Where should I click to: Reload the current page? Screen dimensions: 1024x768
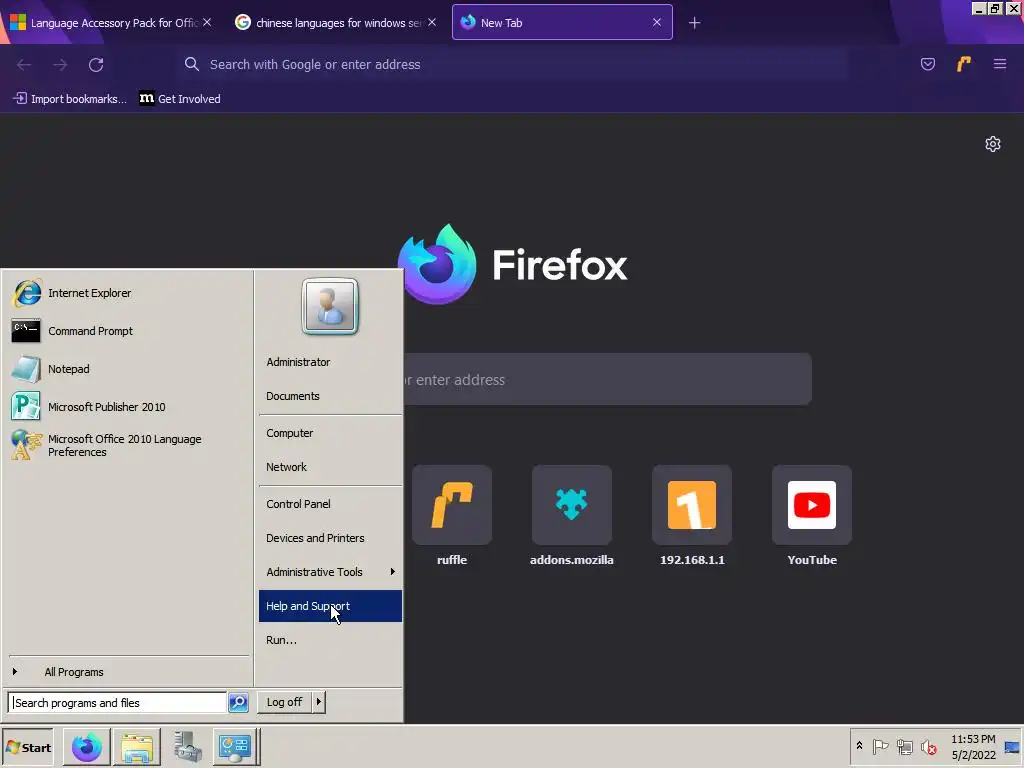click(x=96, y=65)
